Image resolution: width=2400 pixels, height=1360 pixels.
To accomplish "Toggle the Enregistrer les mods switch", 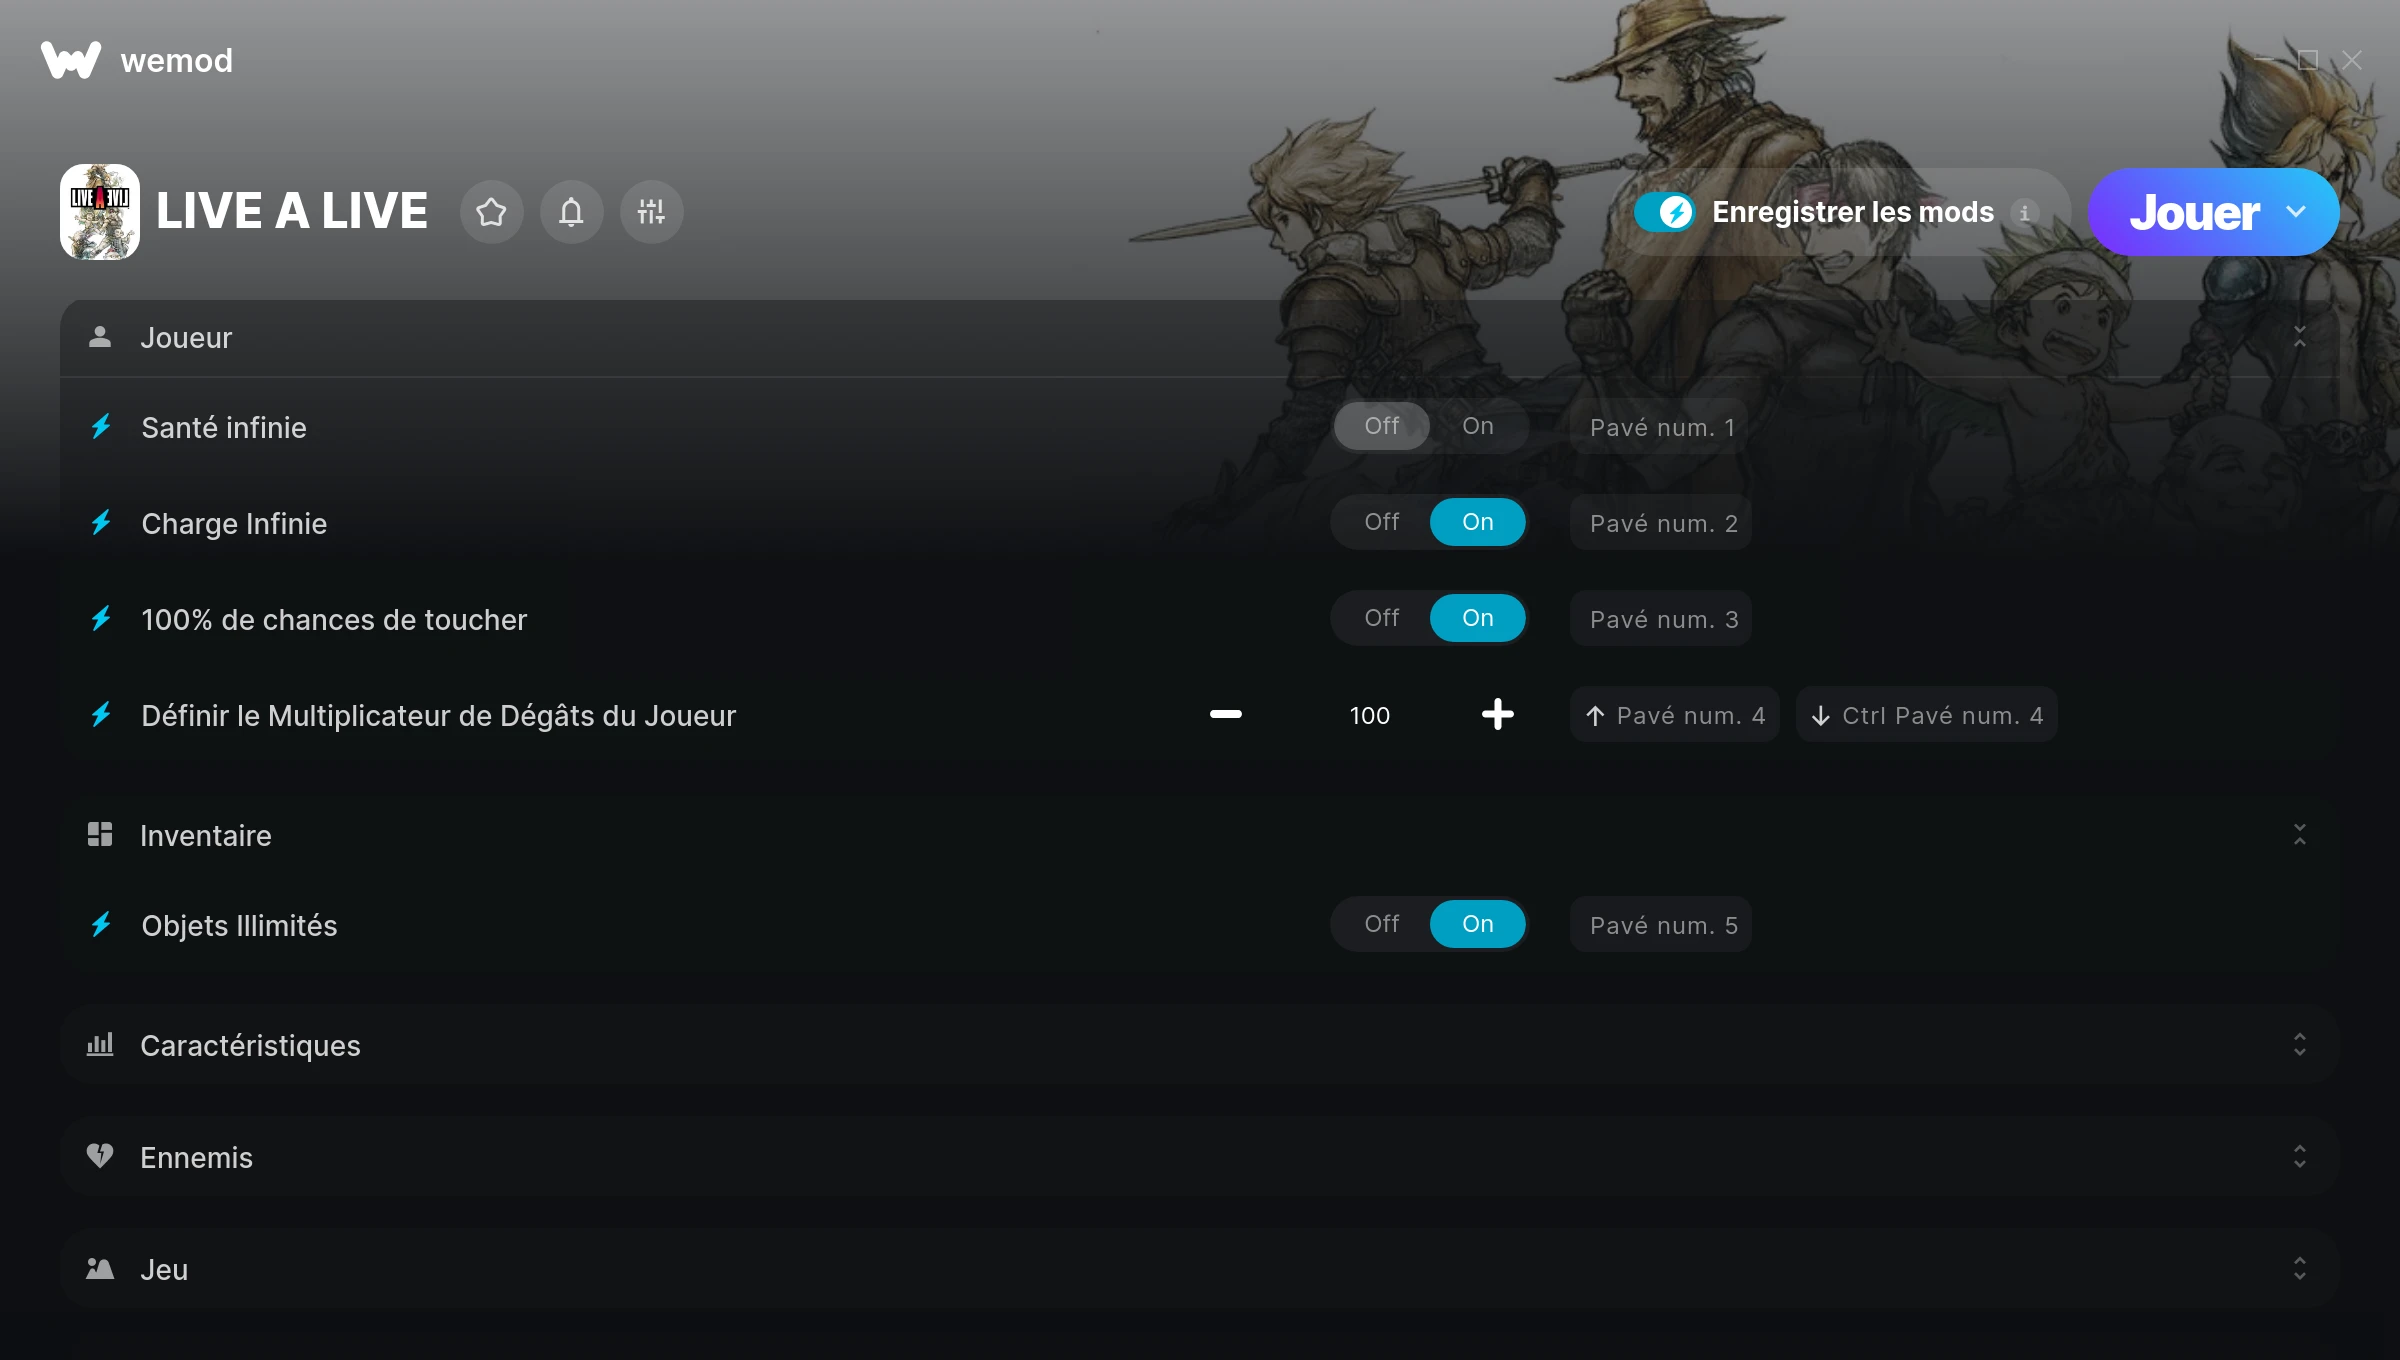I will tap(1665, 212).
